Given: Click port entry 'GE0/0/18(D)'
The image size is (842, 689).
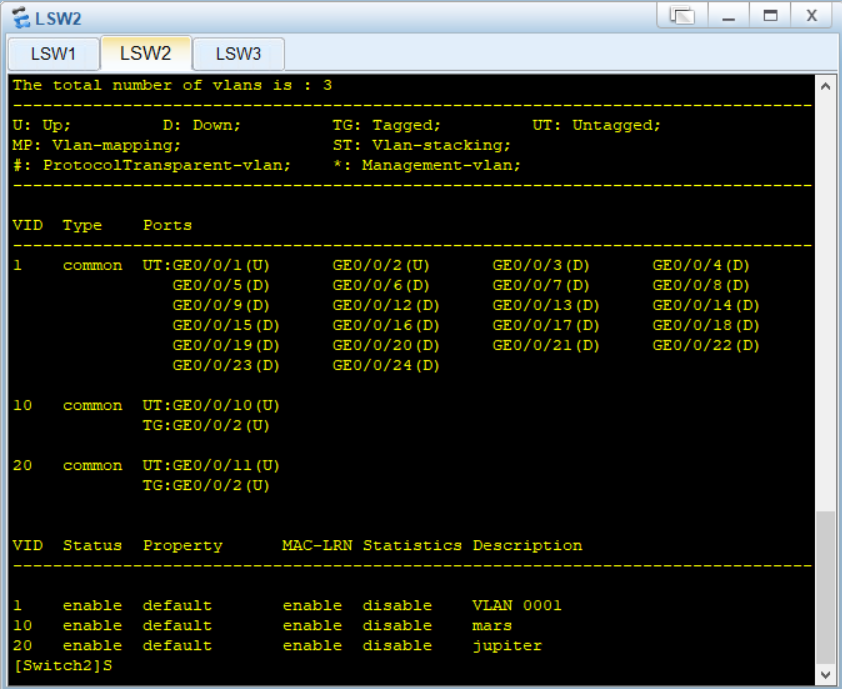Looking at the screenshot, I should tap(706, 325).
